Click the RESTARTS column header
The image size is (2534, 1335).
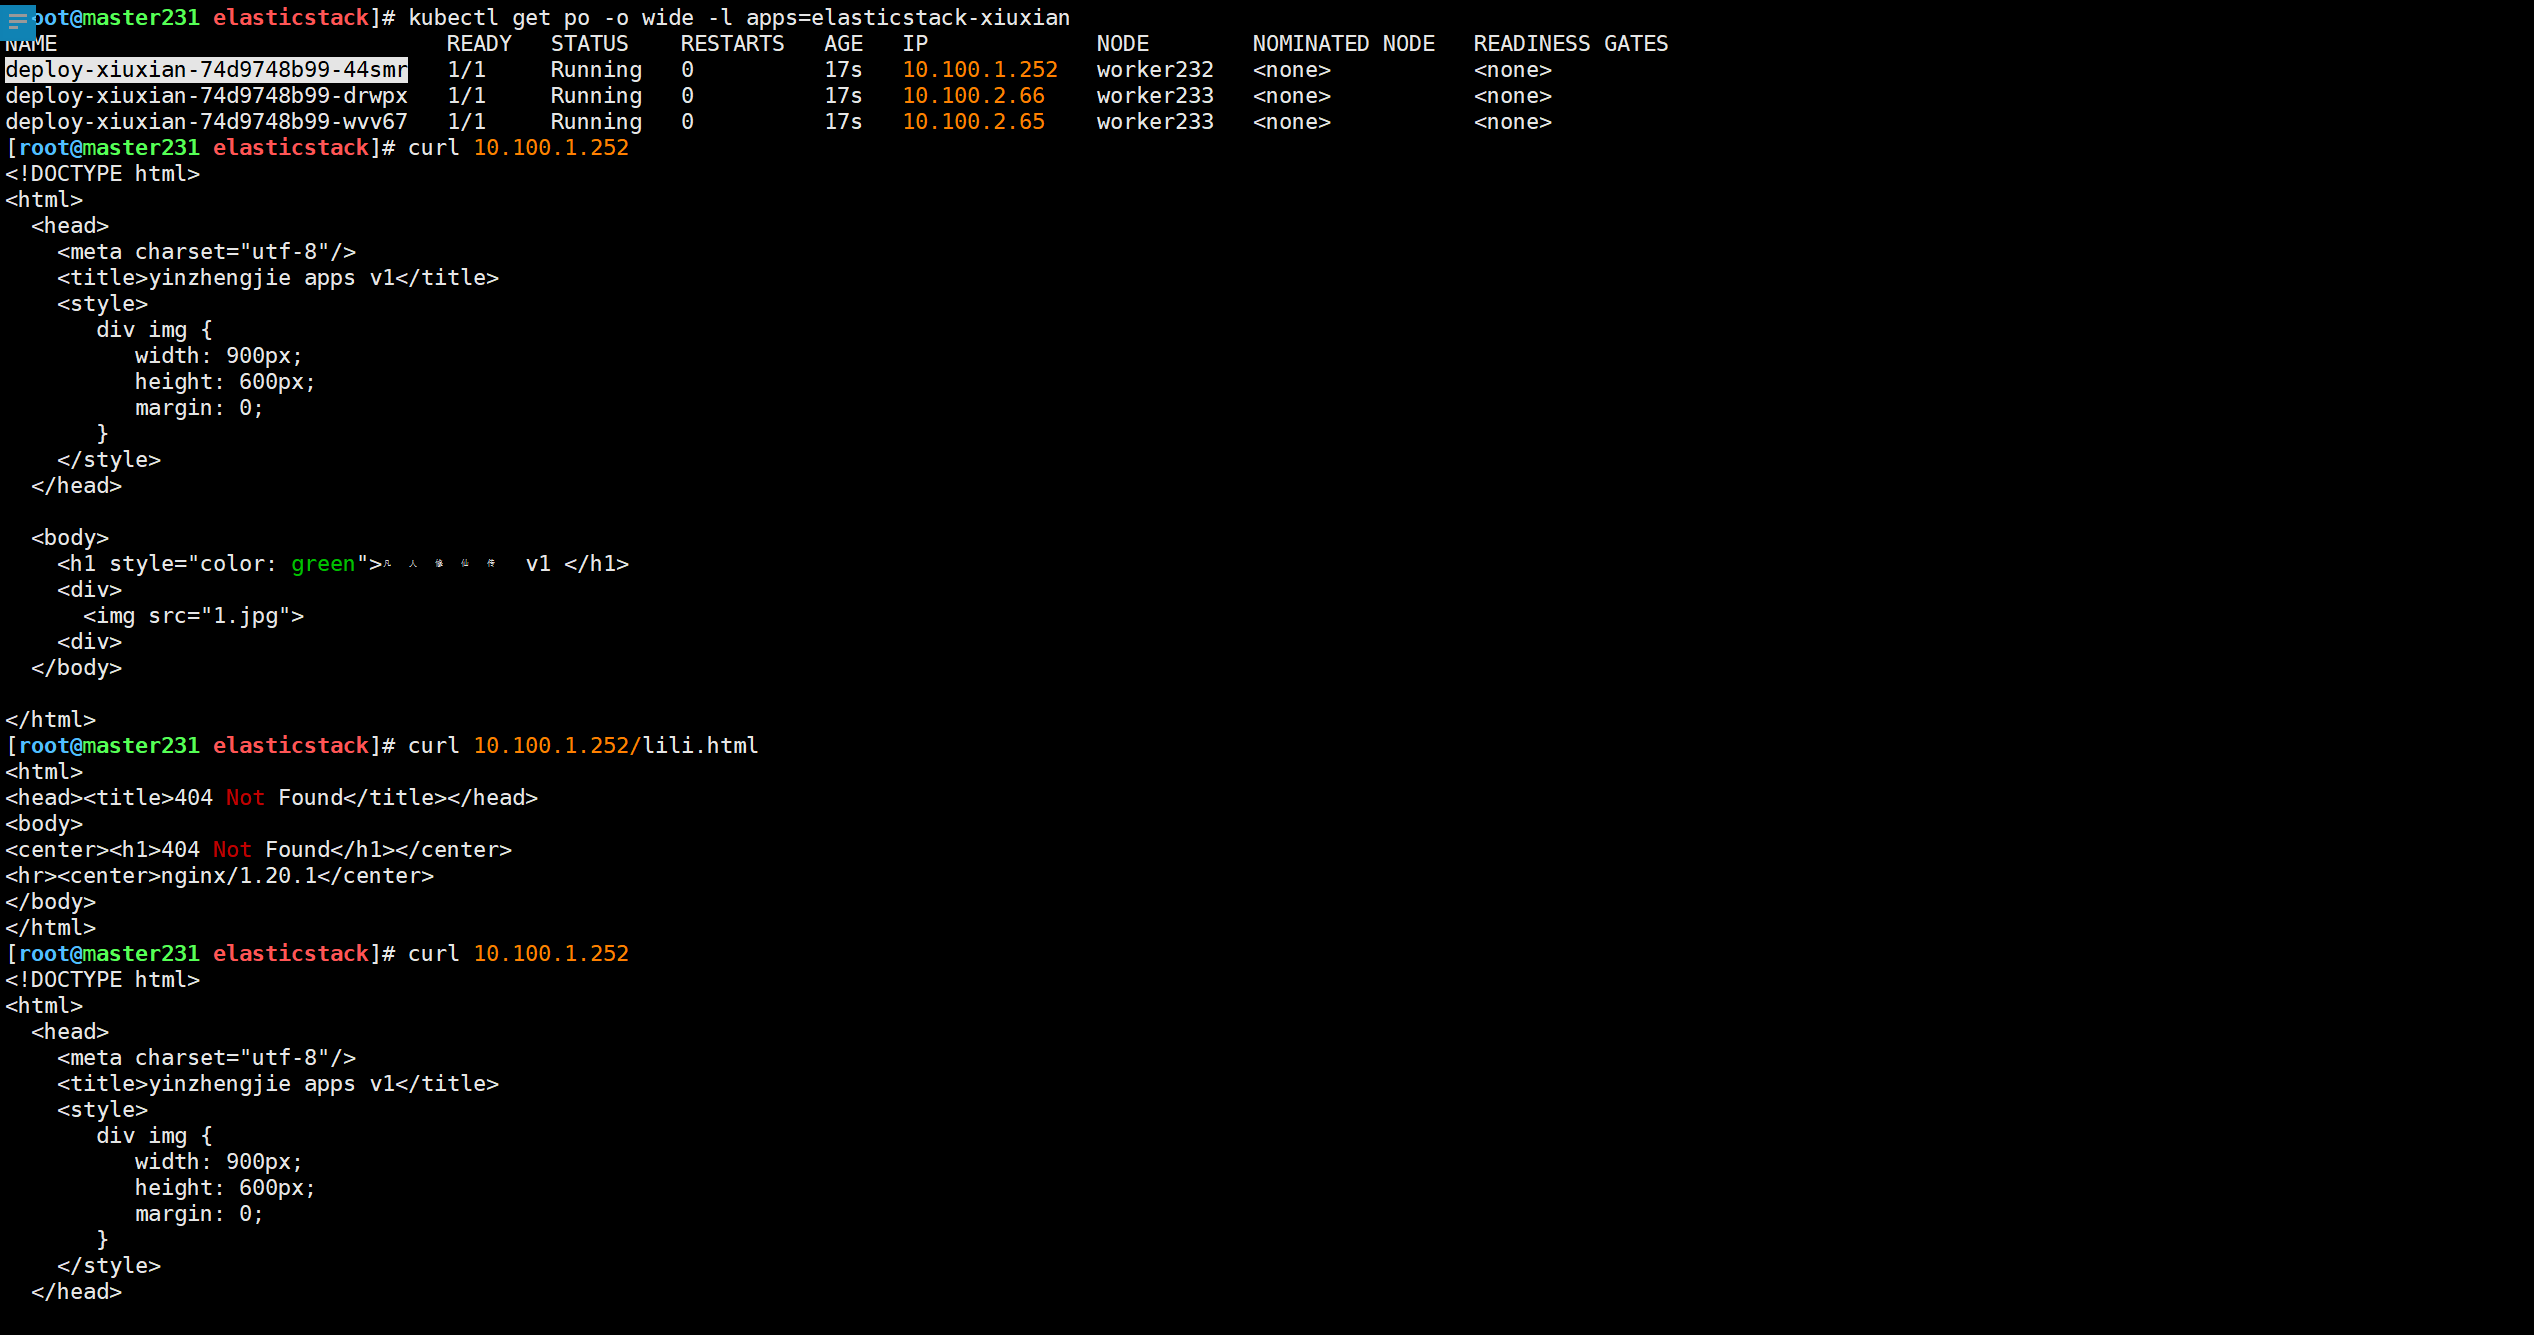pyautogui.click(x=732, y=44)
